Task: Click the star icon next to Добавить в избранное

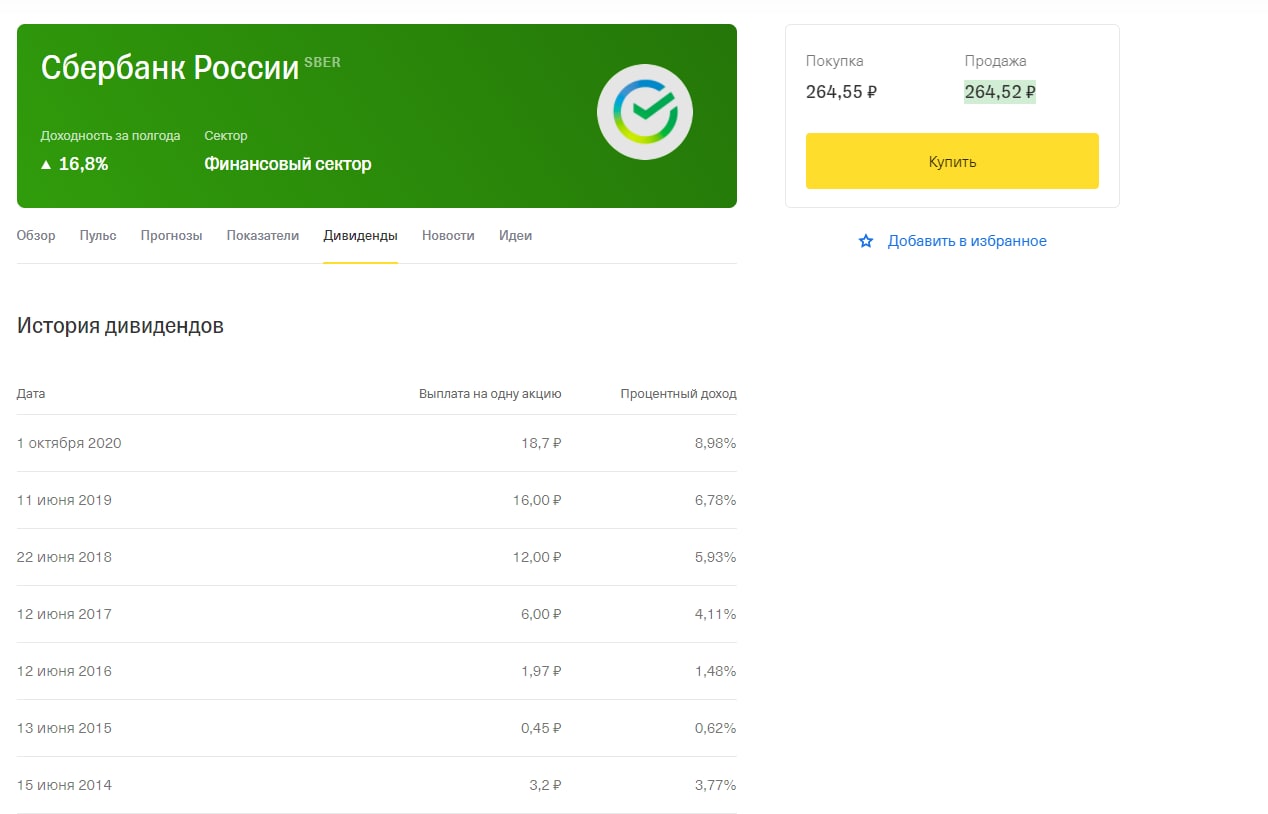Action: pyautogui.click(x=866, y=241)
